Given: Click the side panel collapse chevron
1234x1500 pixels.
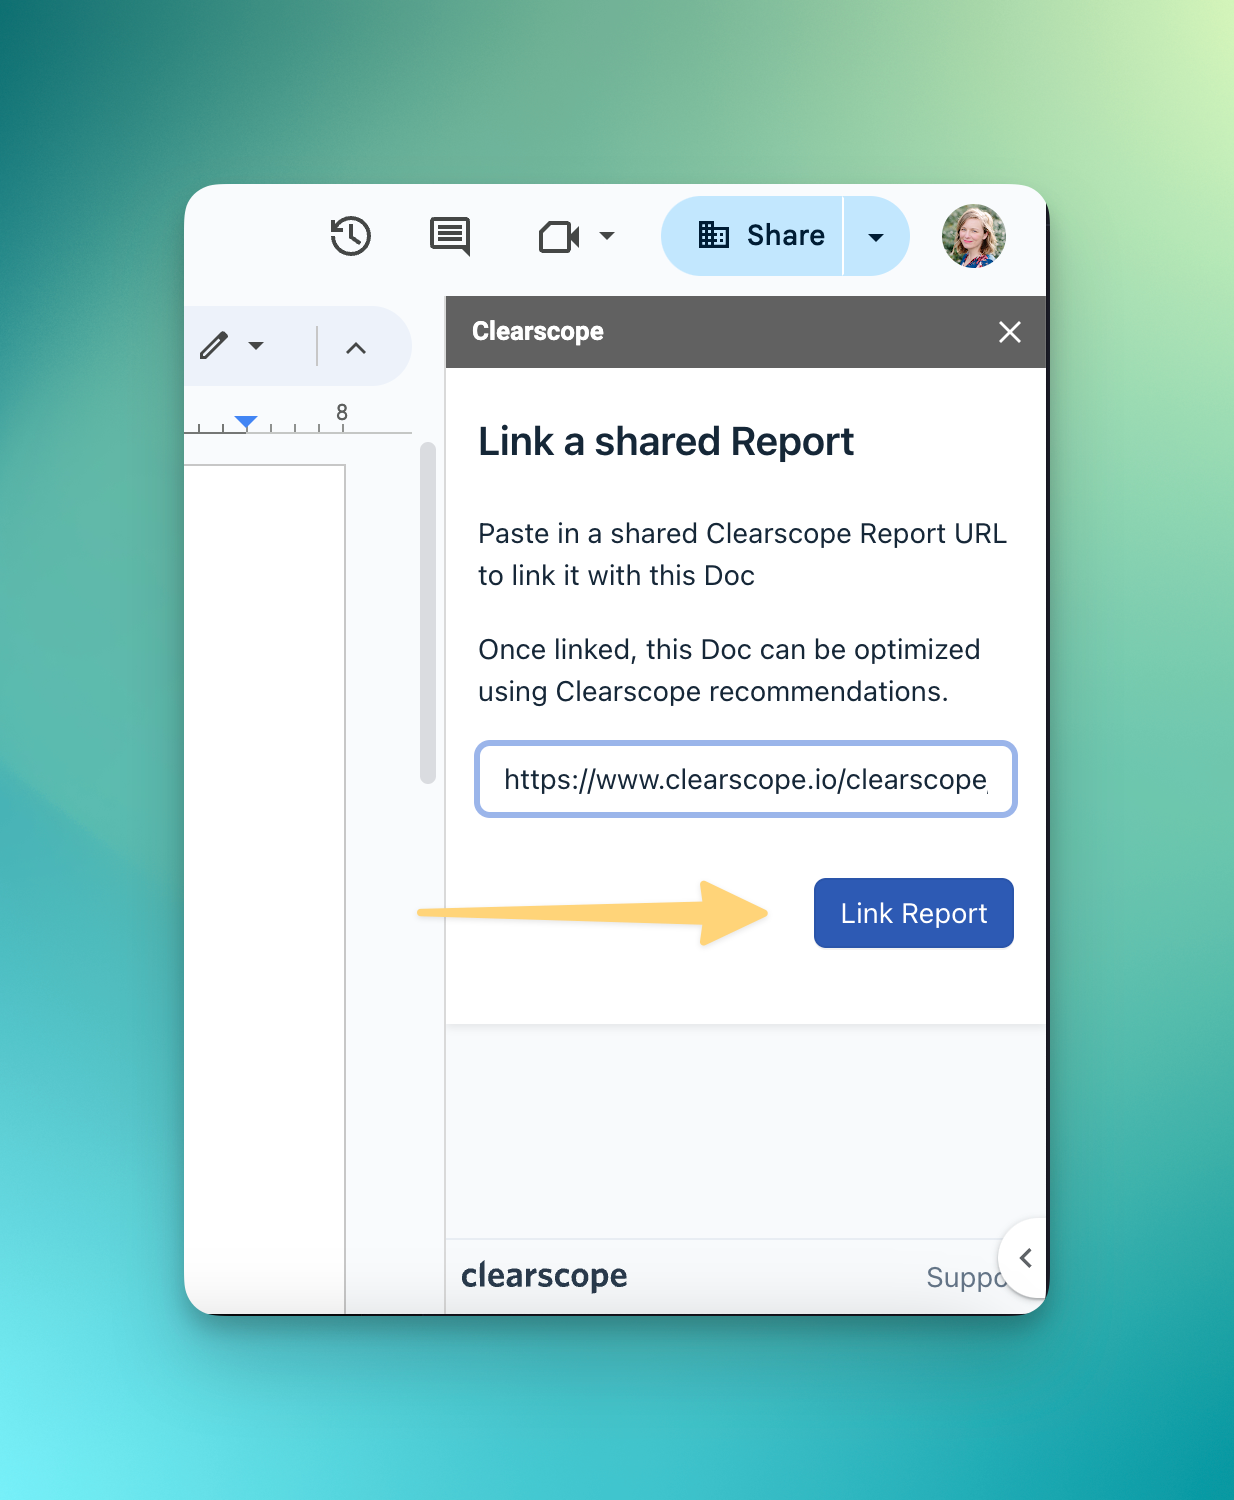Looking at the screenshot, I should pos(1025,1258).
